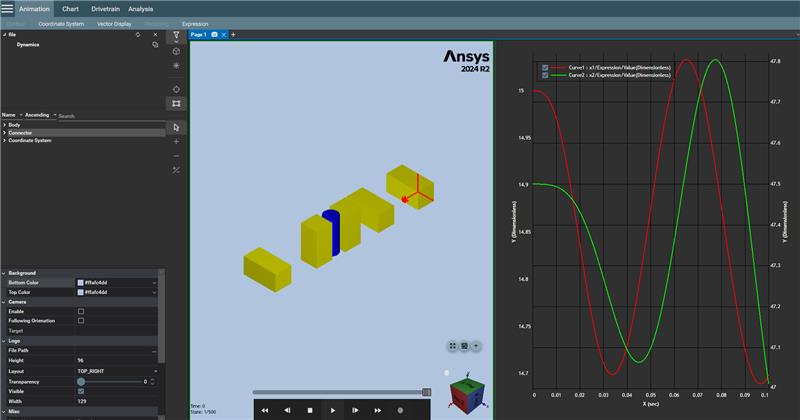Expand the Body tree node

[4, 125]
